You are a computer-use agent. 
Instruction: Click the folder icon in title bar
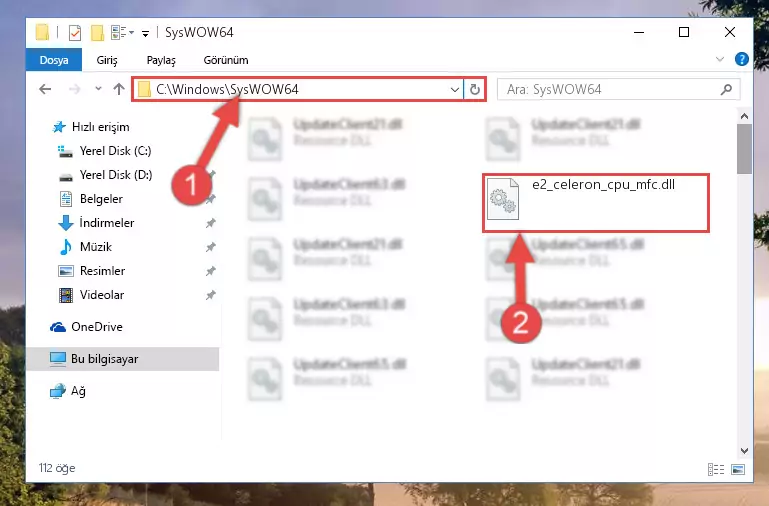point(43,32)
